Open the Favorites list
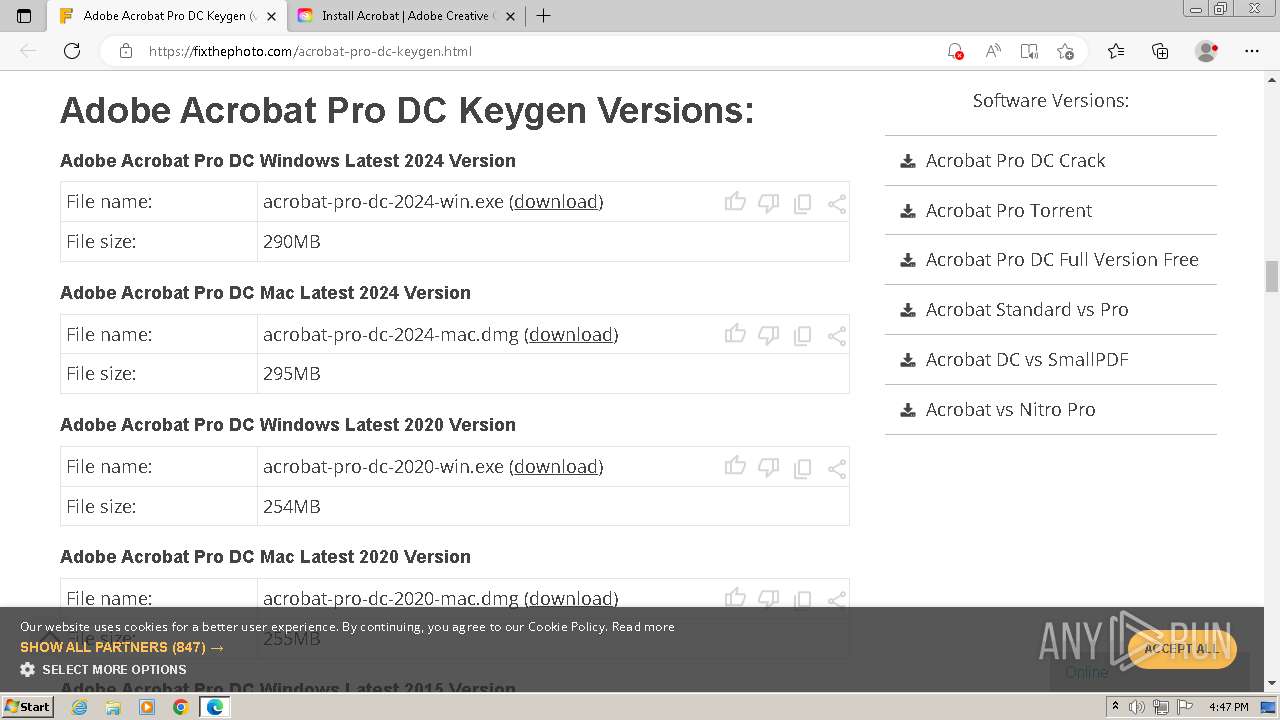The width and height of the screenshot is (1280, 720). click(1116, 51)
